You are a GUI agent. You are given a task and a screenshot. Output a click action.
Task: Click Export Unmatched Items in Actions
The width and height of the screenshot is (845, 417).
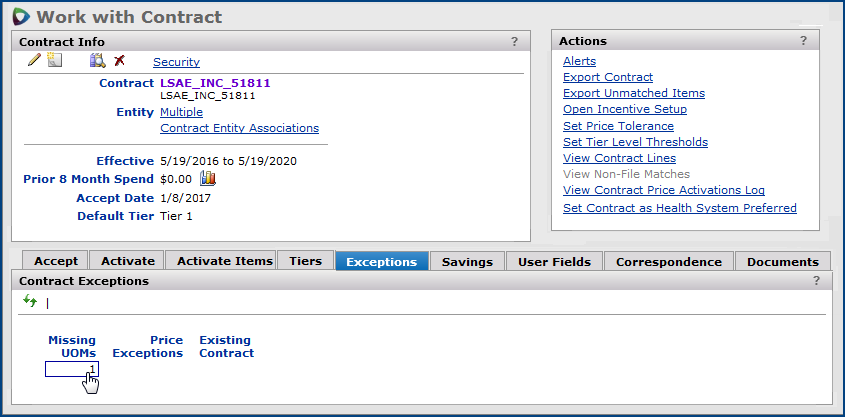(x=633, y=93)
